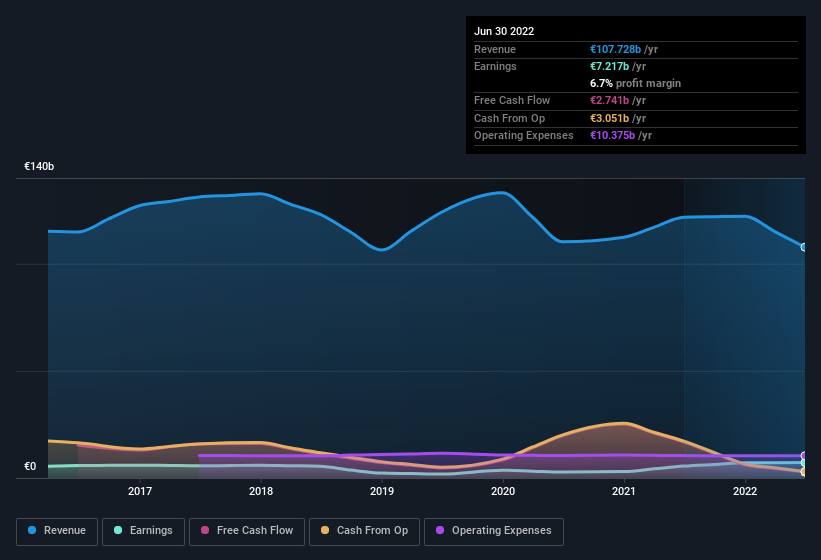Click the Earnings label in tooltip

pos(495,66)
